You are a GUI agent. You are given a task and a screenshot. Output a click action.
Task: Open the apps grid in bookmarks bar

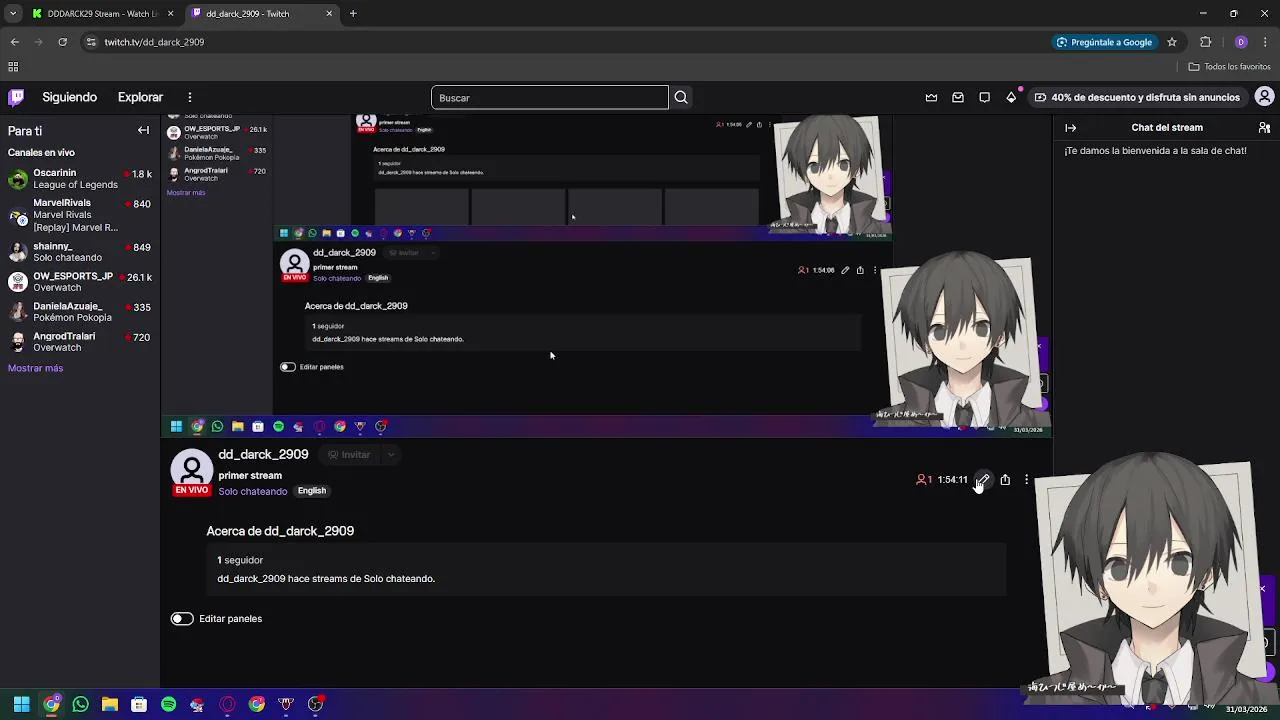13,67
